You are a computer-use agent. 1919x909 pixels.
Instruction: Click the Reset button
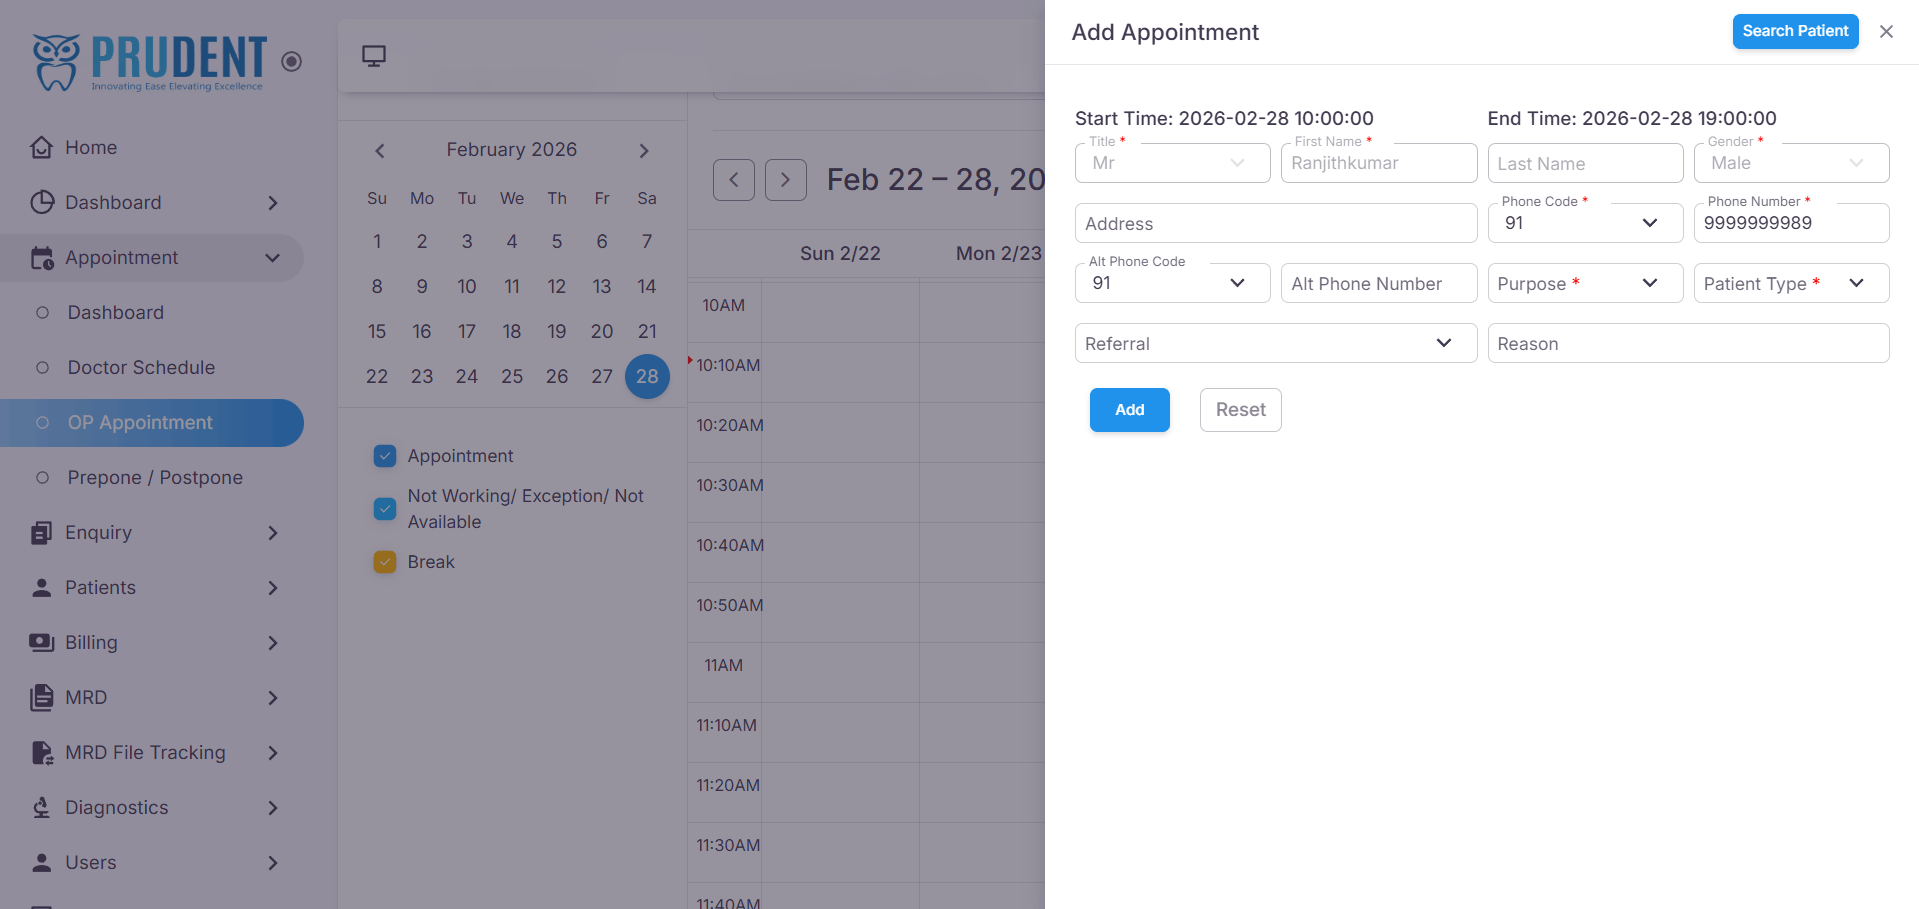coord(1241,410)
